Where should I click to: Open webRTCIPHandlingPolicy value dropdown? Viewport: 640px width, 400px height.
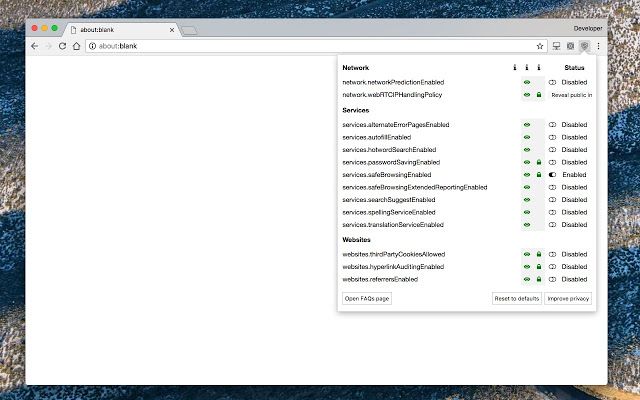tap(570, 95)
